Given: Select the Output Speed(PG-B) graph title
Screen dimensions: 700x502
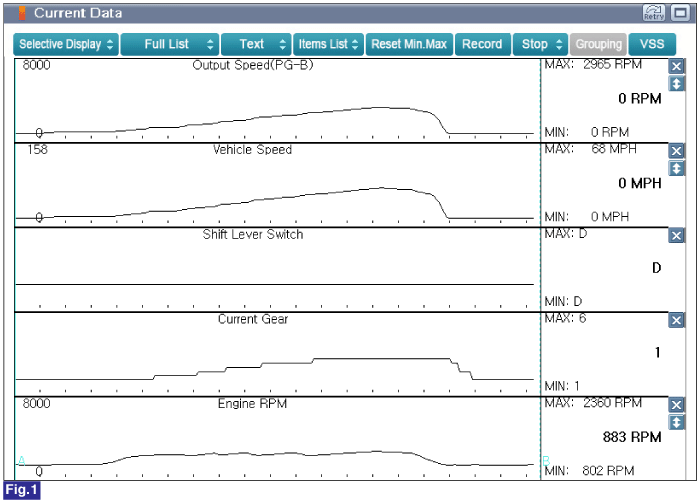Looking at the screenshot, I should click(253, 65).
